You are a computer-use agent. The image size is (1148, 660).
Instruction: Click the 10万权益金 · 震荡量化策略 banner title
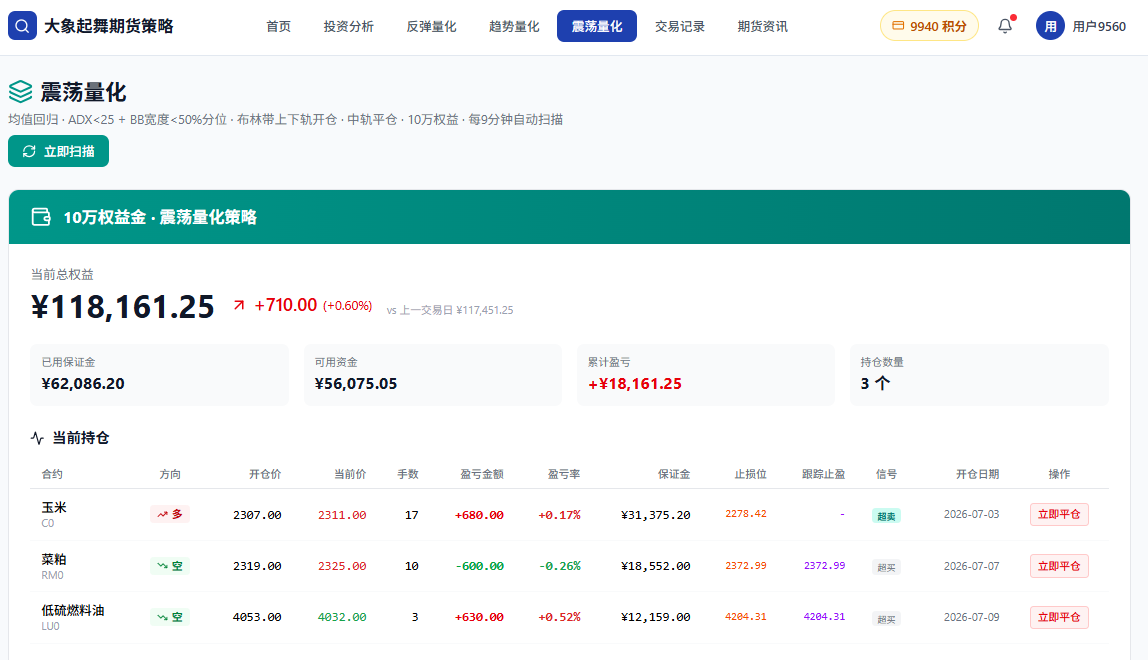point(160,217)
